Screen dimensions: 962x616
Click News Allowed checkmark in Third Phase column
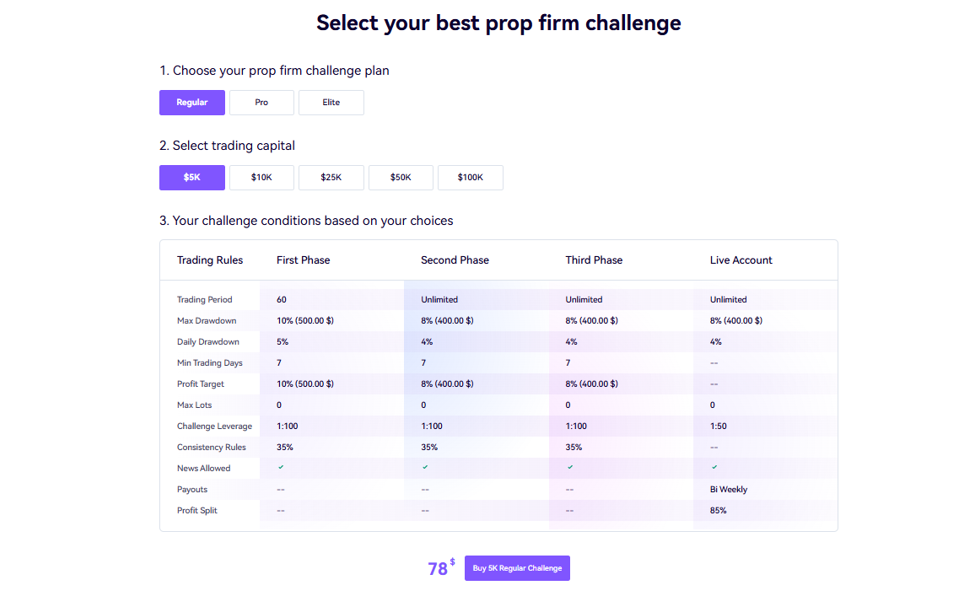(570, 467)
